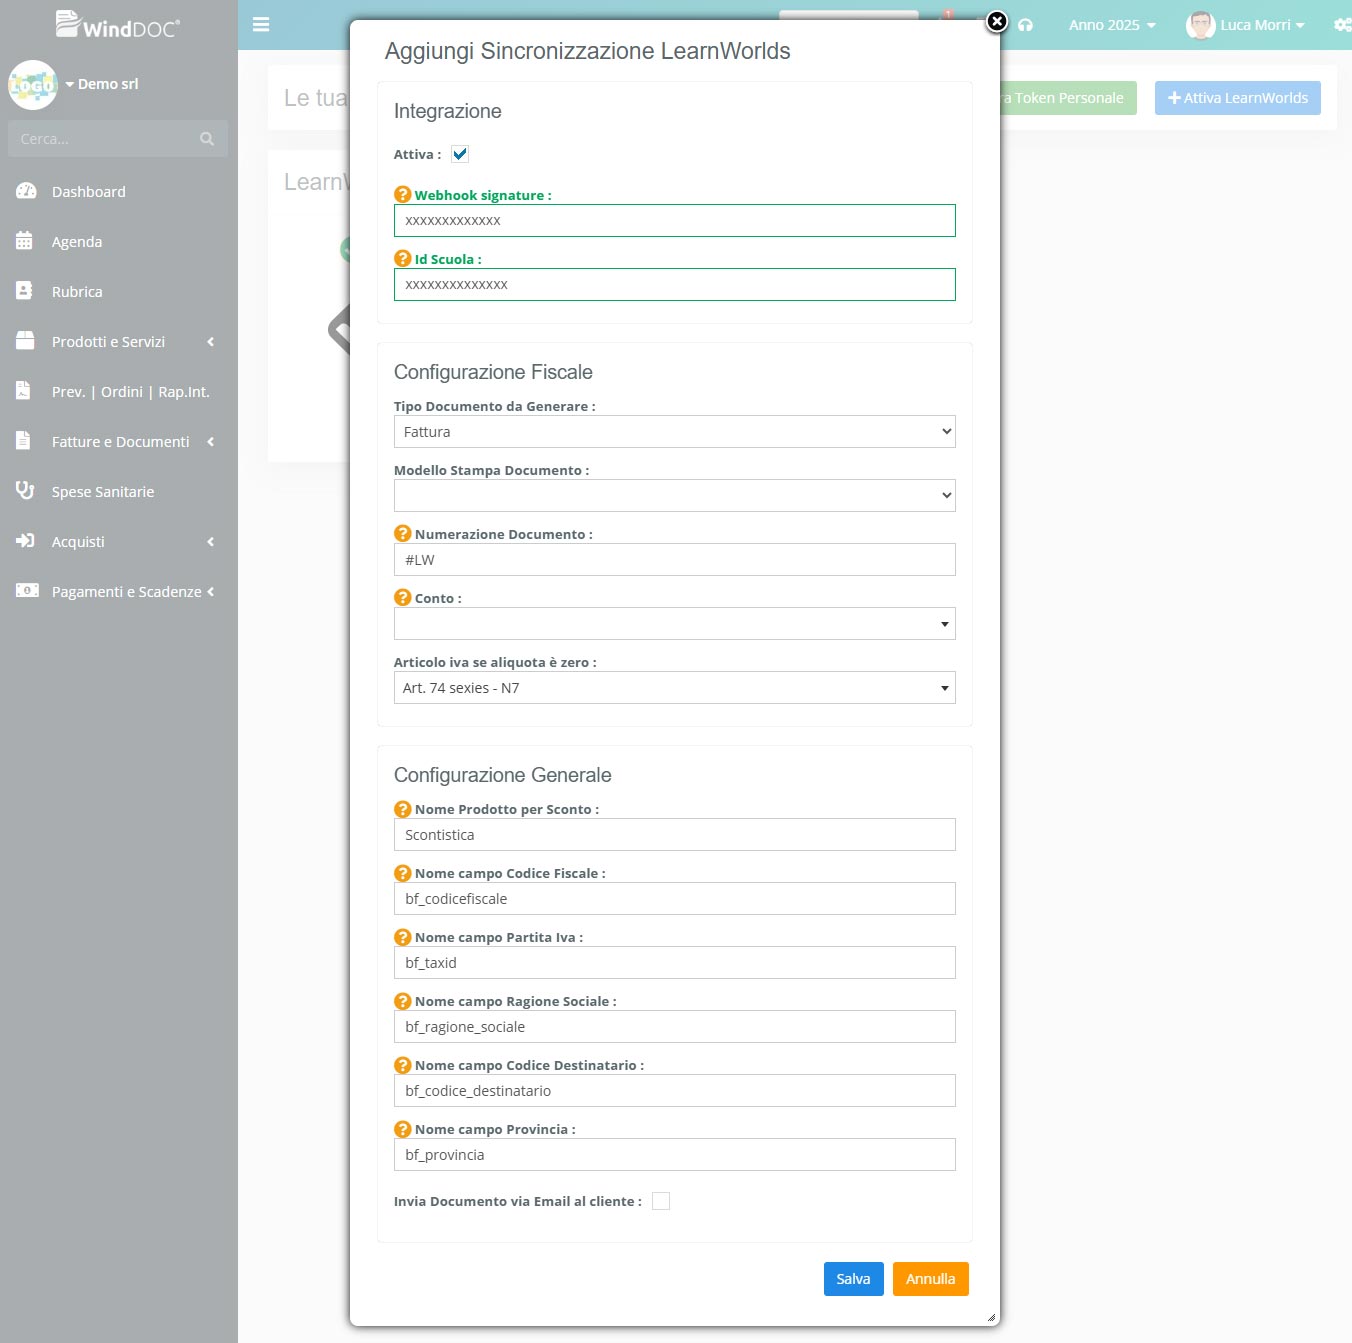Uncheck the Attiva integration checkbox

click(460, 154)
